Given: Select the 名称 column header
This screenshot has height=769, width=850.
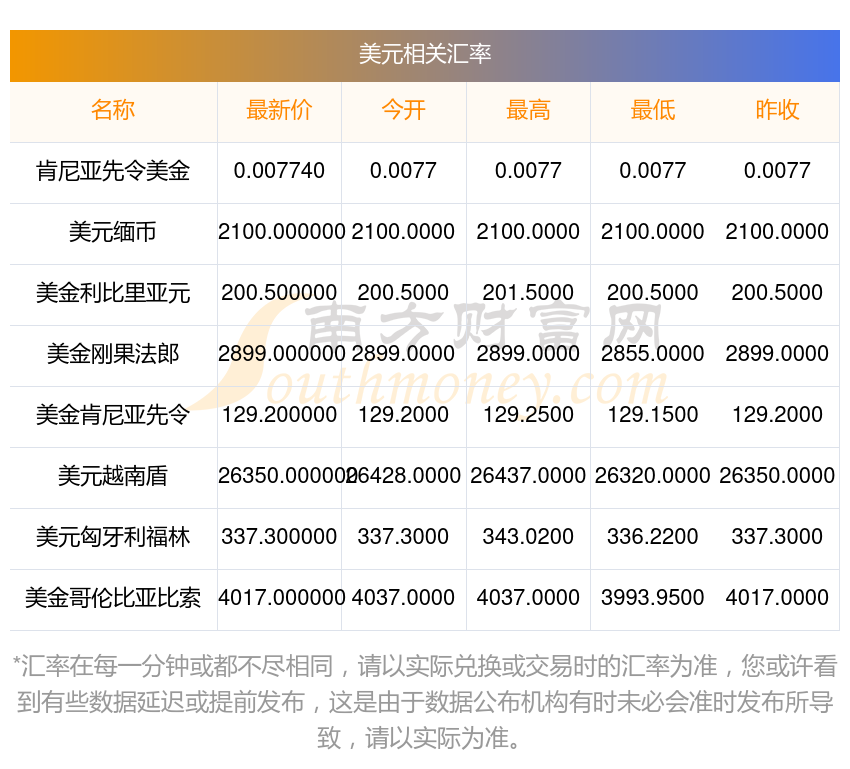Looking at the screenshot, I should 113,110.
